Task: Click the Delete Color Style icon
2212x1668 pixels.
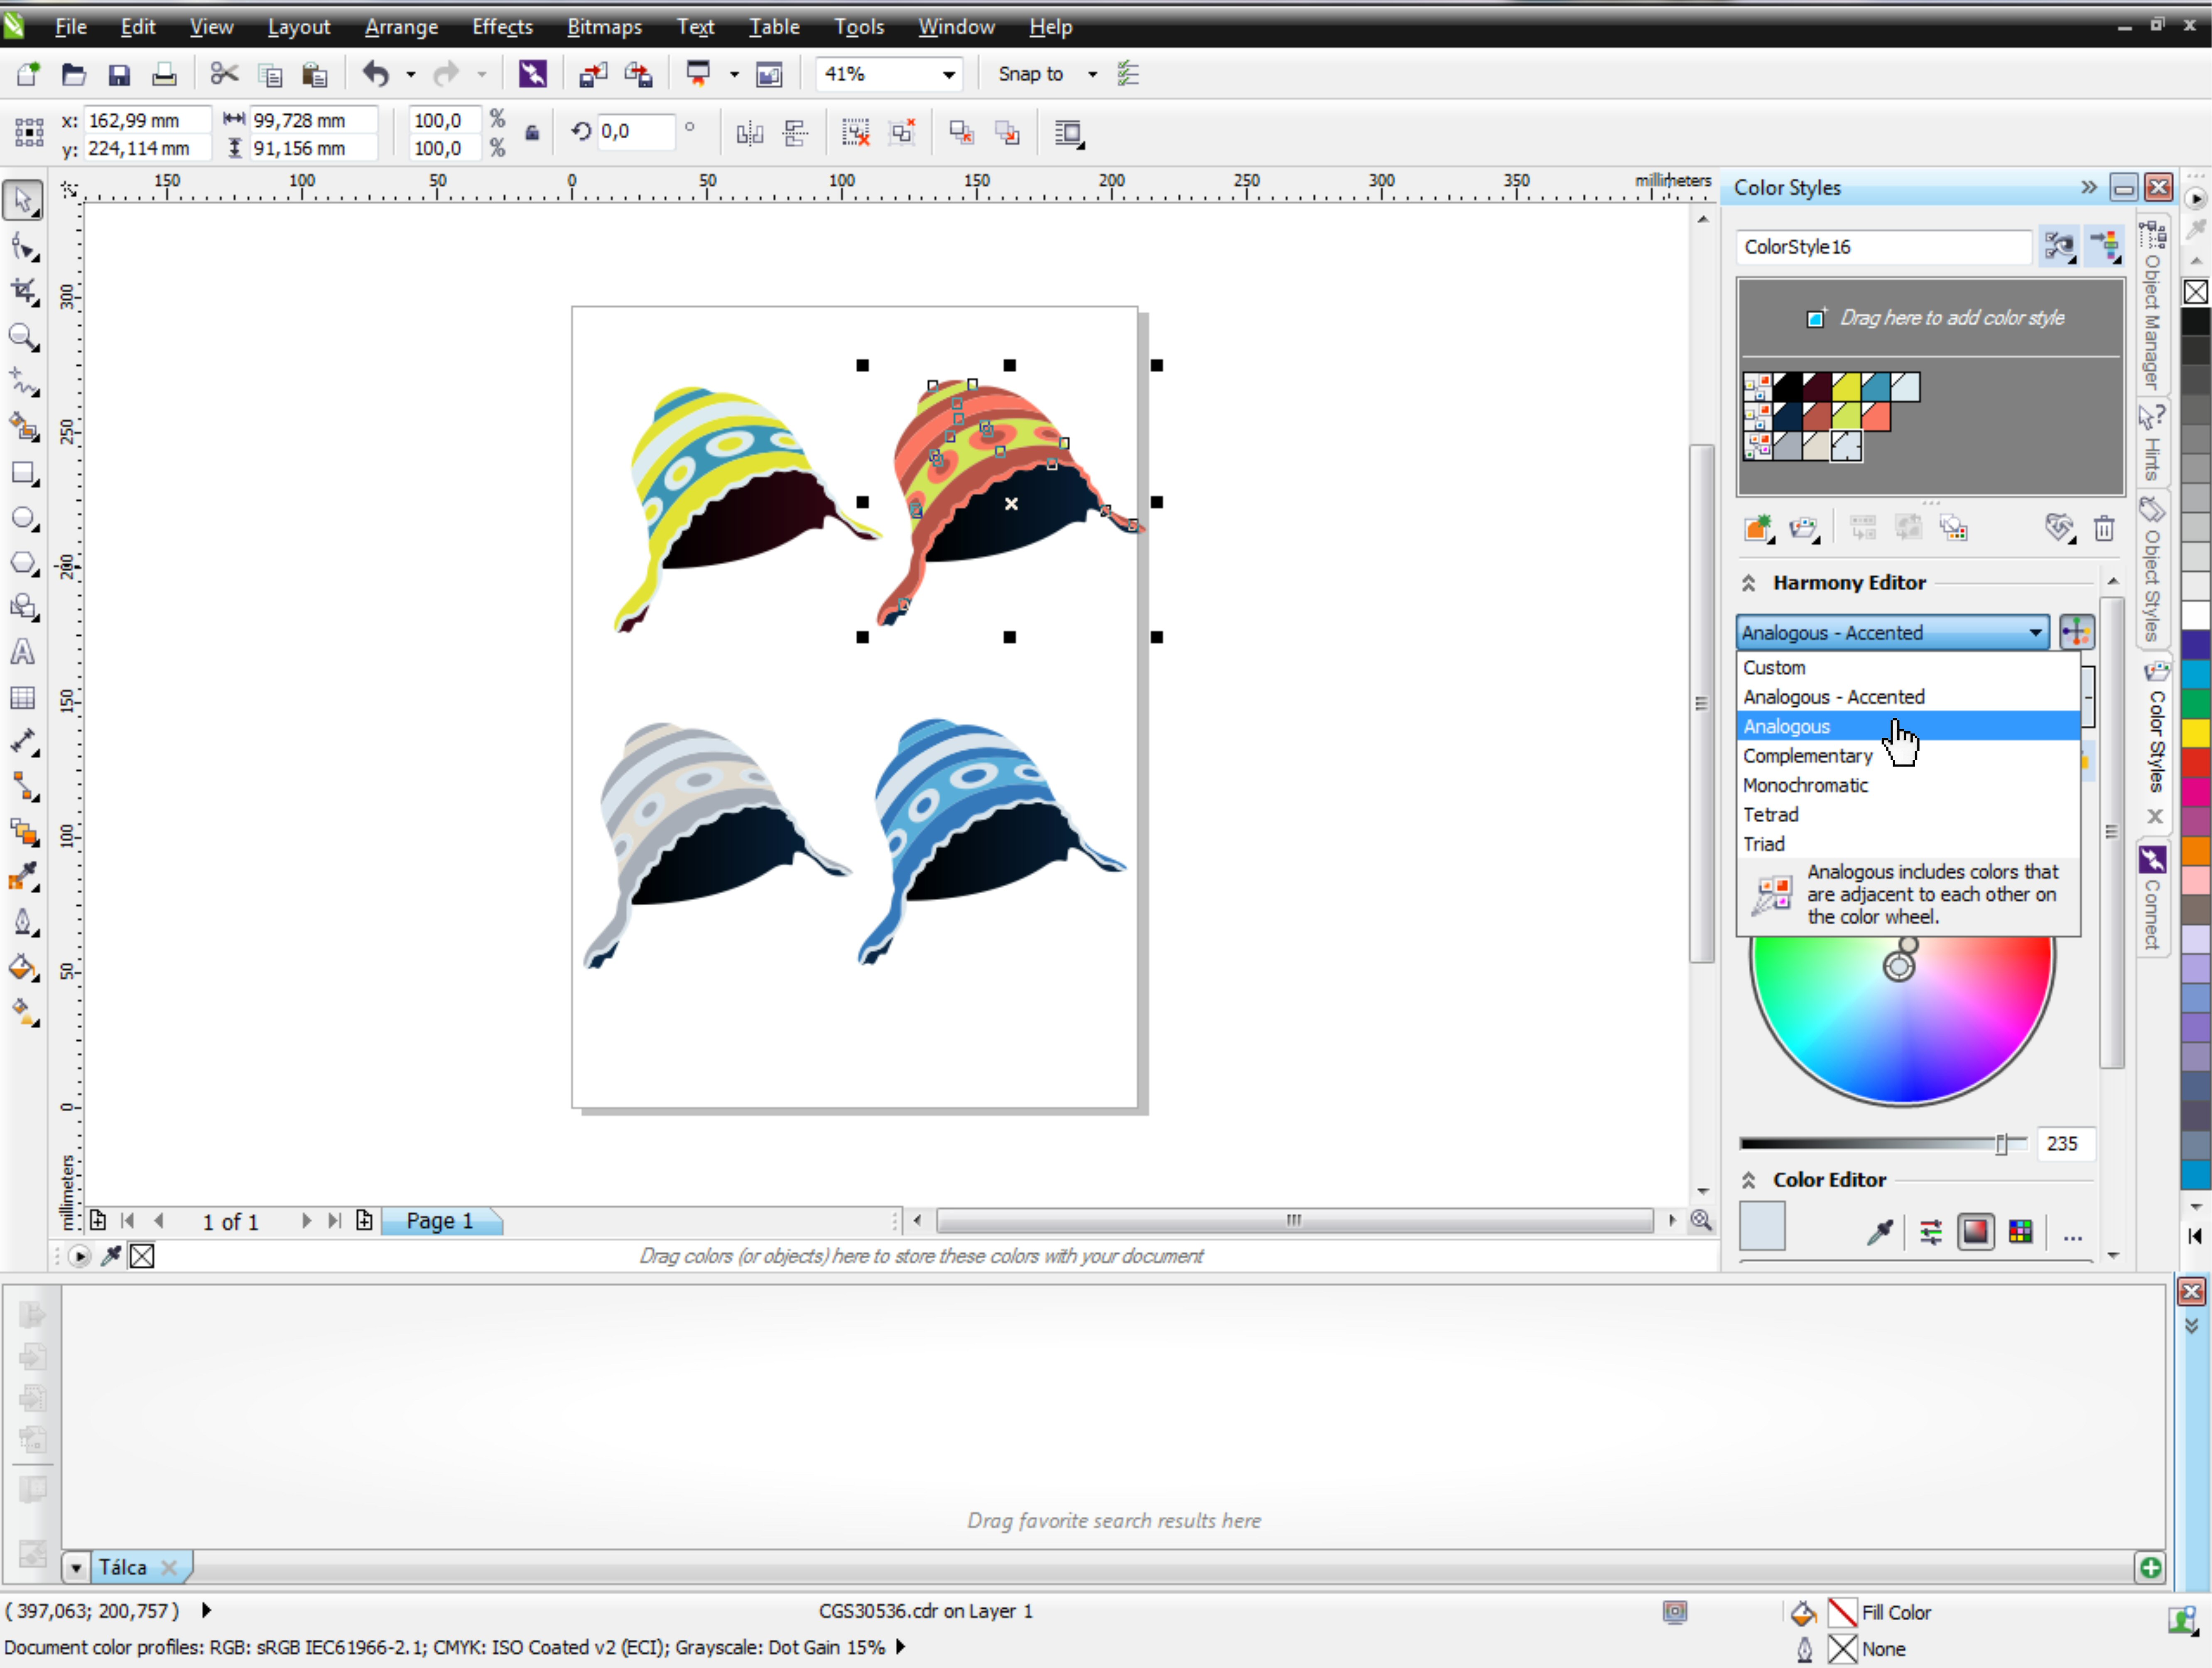Action: [2104, 531]
